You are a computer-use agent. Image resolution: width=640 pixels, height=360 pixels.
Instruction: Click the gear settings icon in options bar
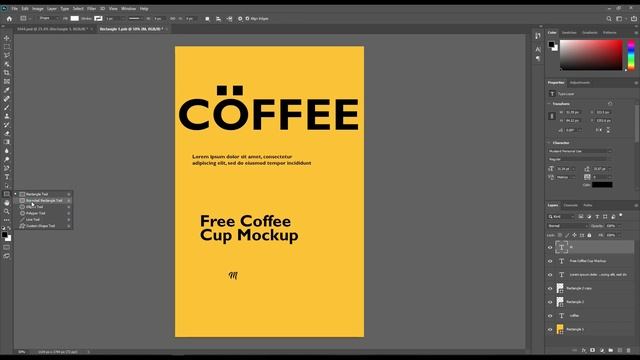(x=240, y=19)
